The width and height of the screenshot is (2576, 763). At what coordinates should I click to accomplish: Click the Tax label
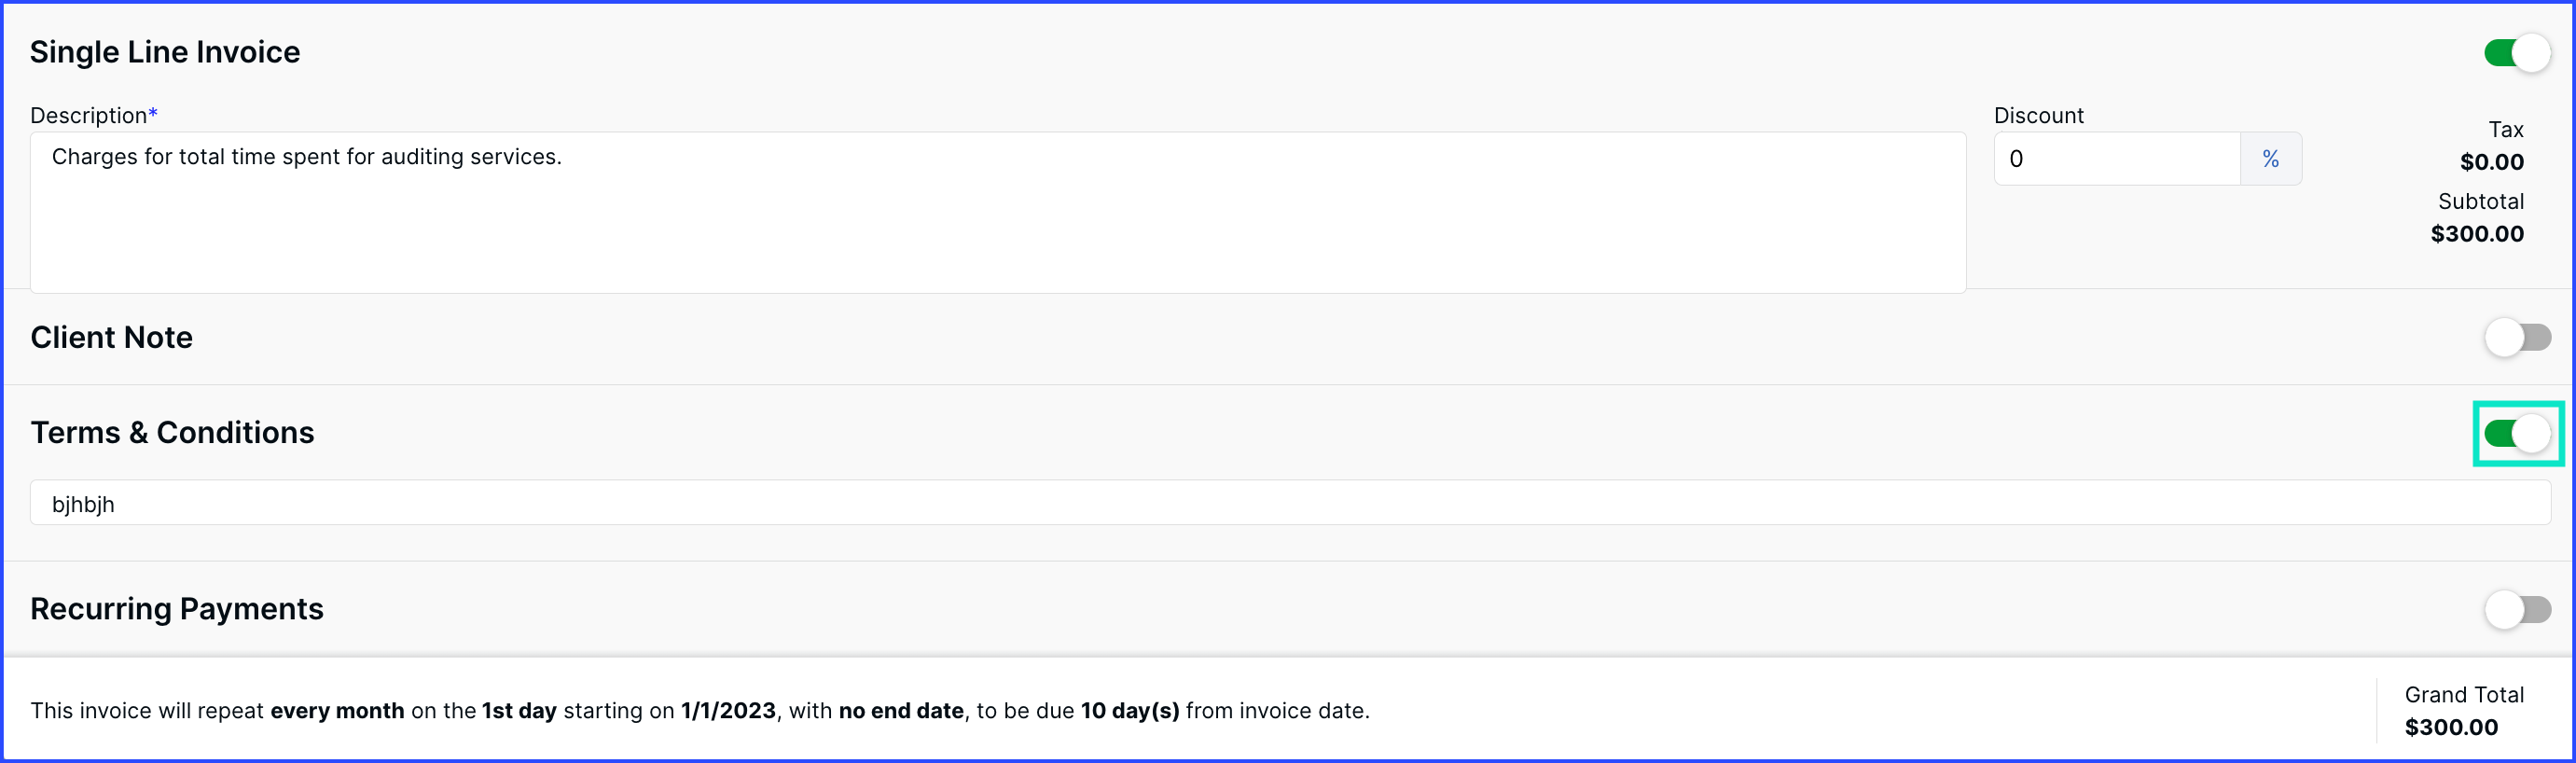pos(2506,130)
